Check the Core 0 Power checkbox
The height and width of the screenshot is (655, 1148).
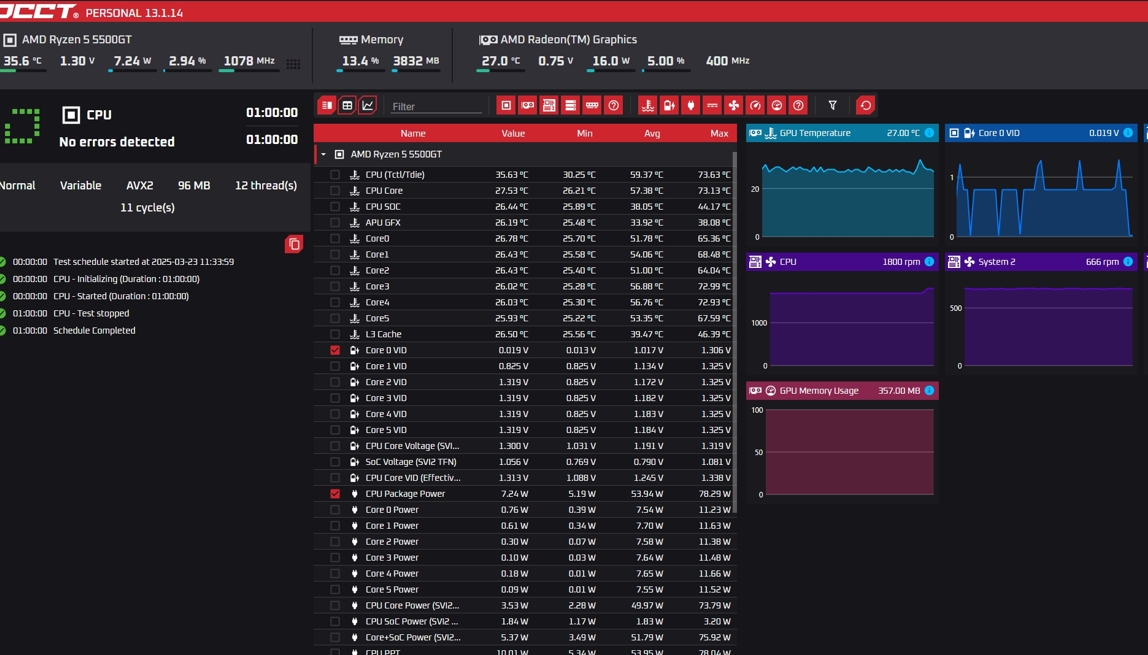coord(335,509)
